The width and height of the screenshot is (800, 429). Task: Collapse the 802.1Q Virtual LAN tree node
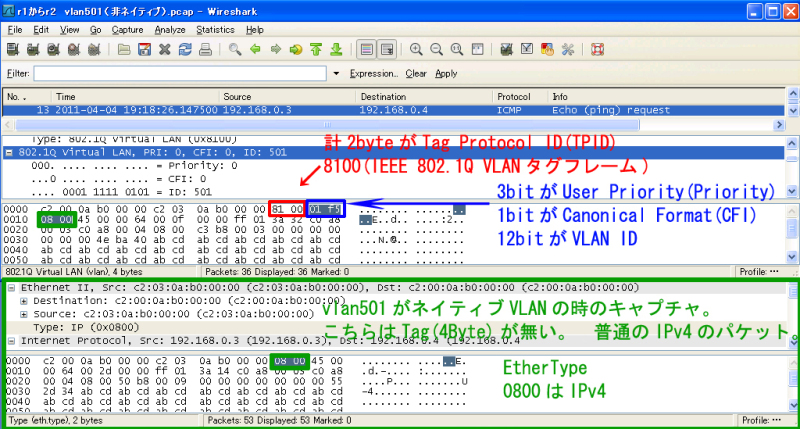[x=10, y=153]
